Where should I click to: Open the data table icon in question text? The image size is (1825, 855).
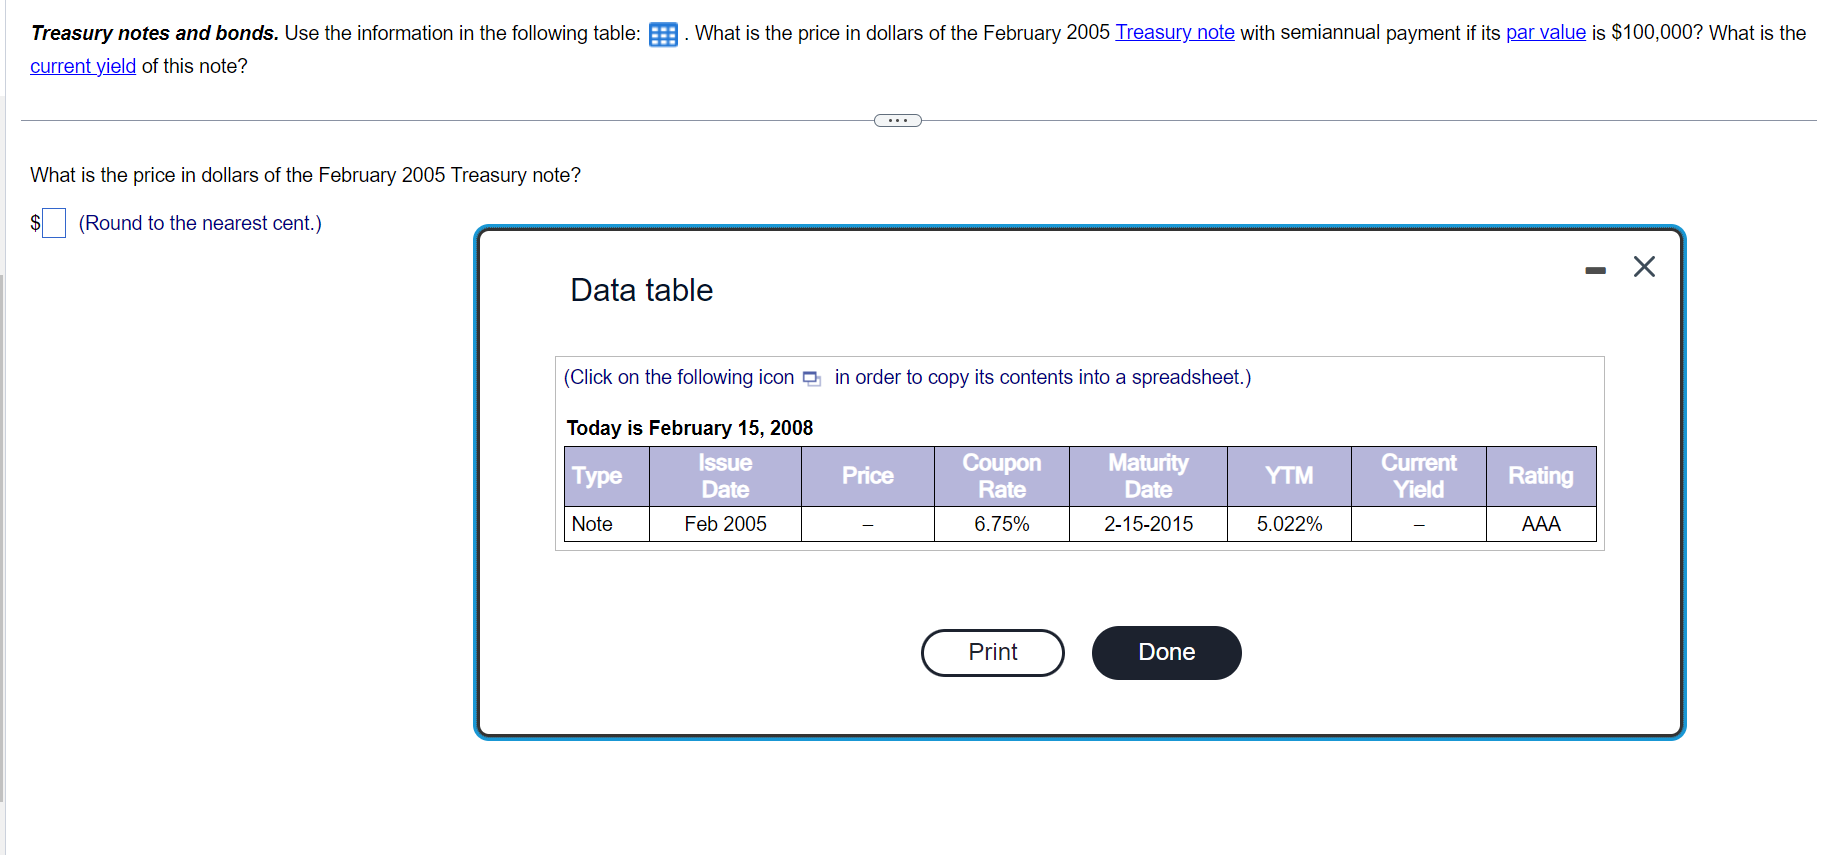pyautogui.click(x=661, y=33)
